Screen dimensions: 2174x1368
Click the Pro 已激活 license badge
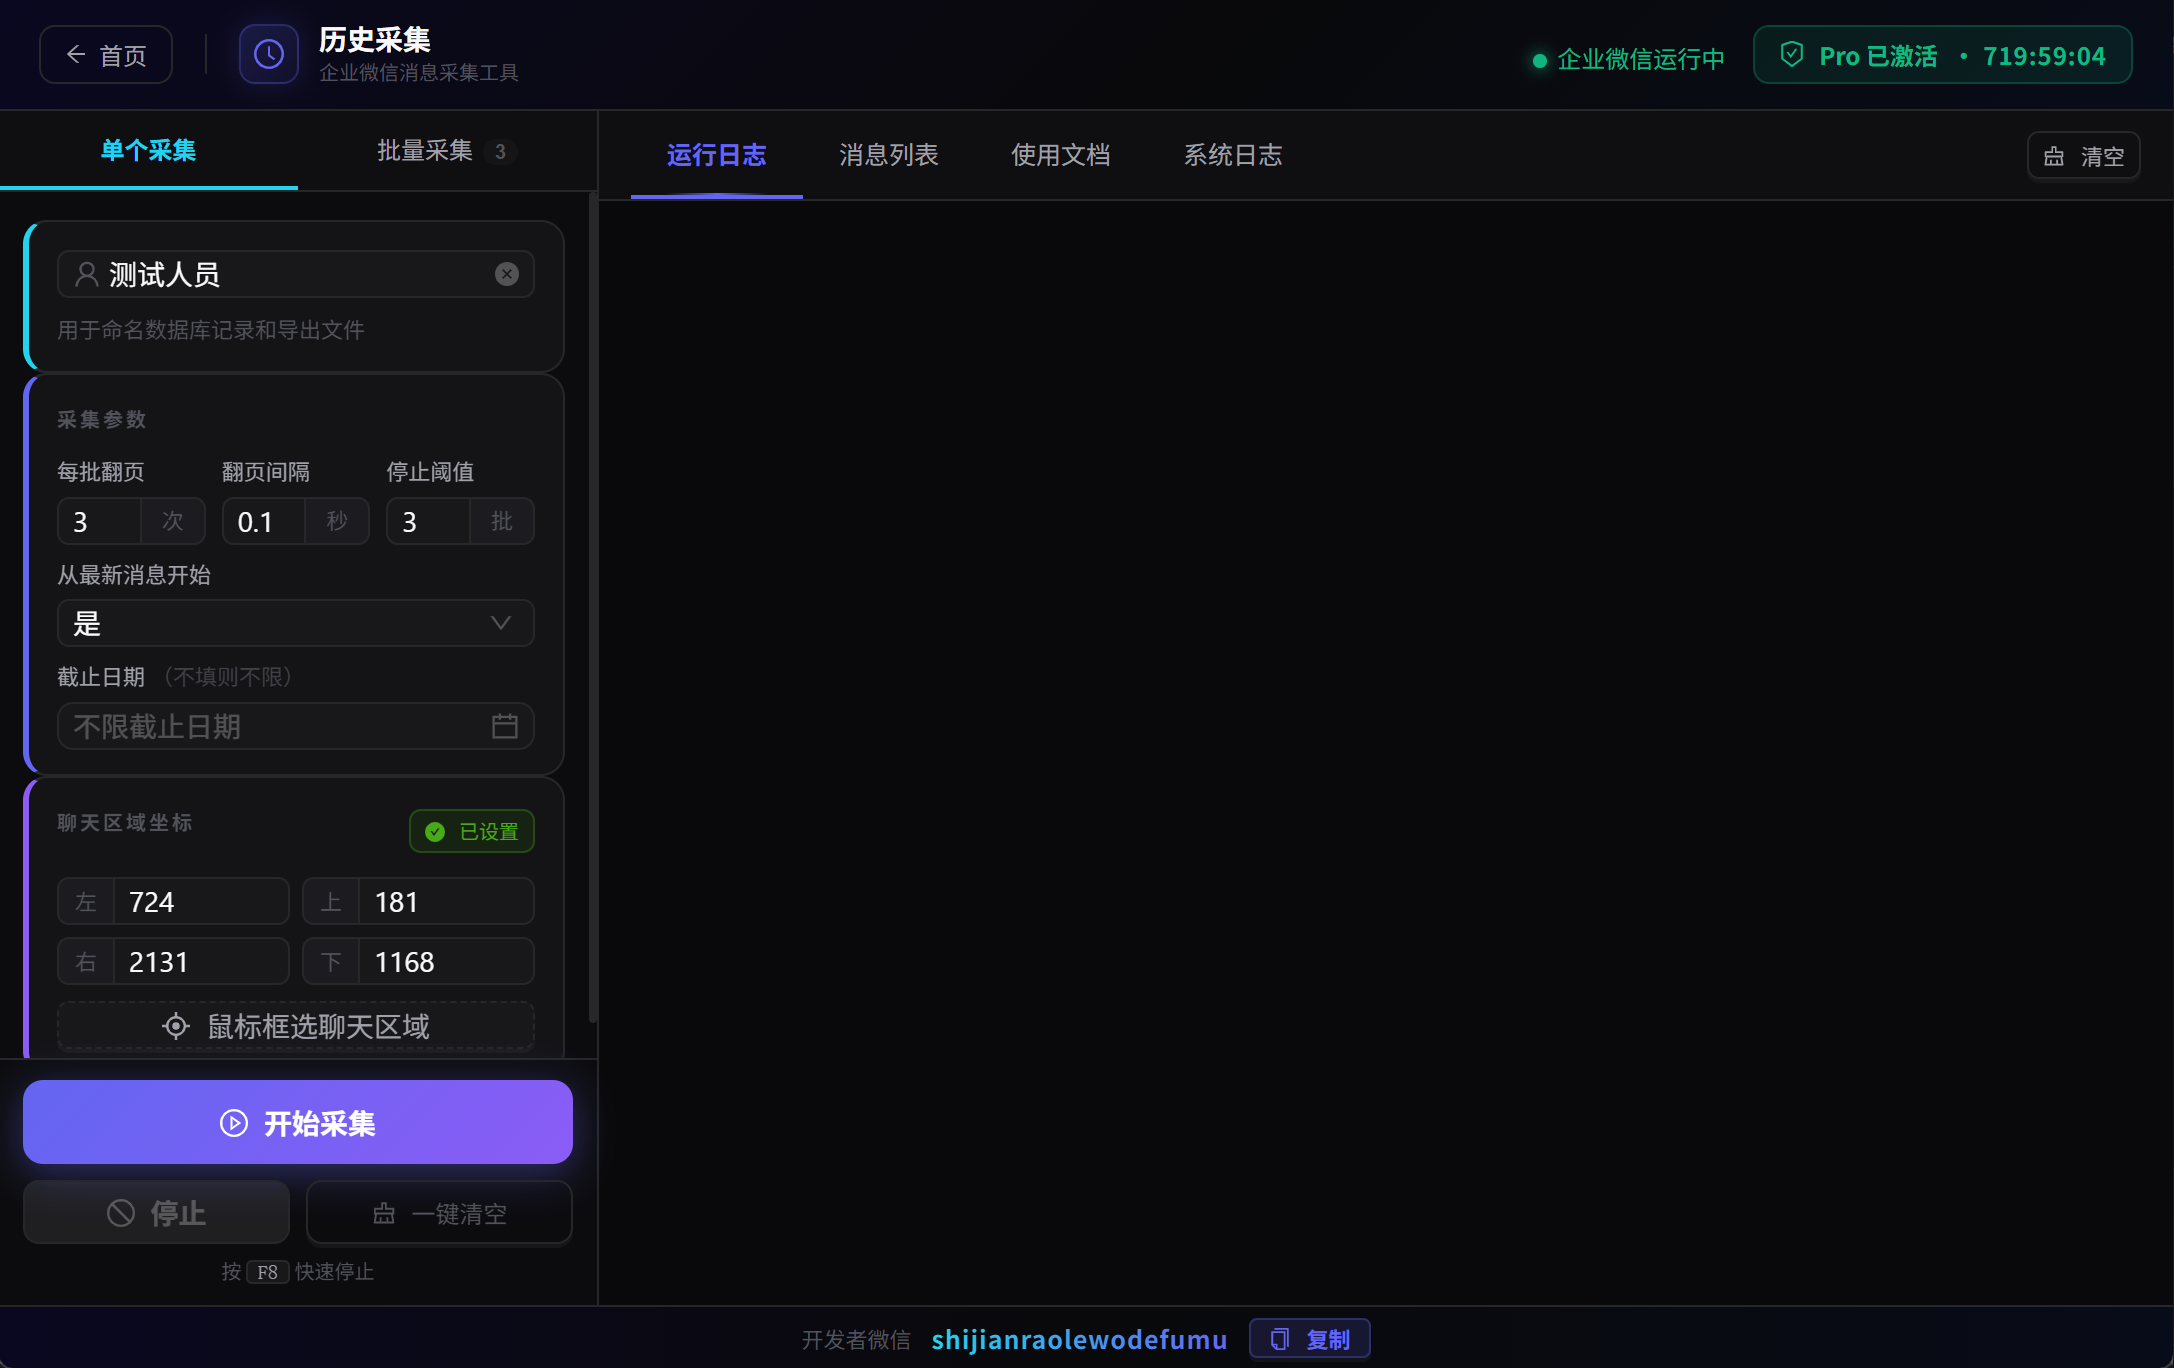pyautogui.click(x=1942, y=55)
